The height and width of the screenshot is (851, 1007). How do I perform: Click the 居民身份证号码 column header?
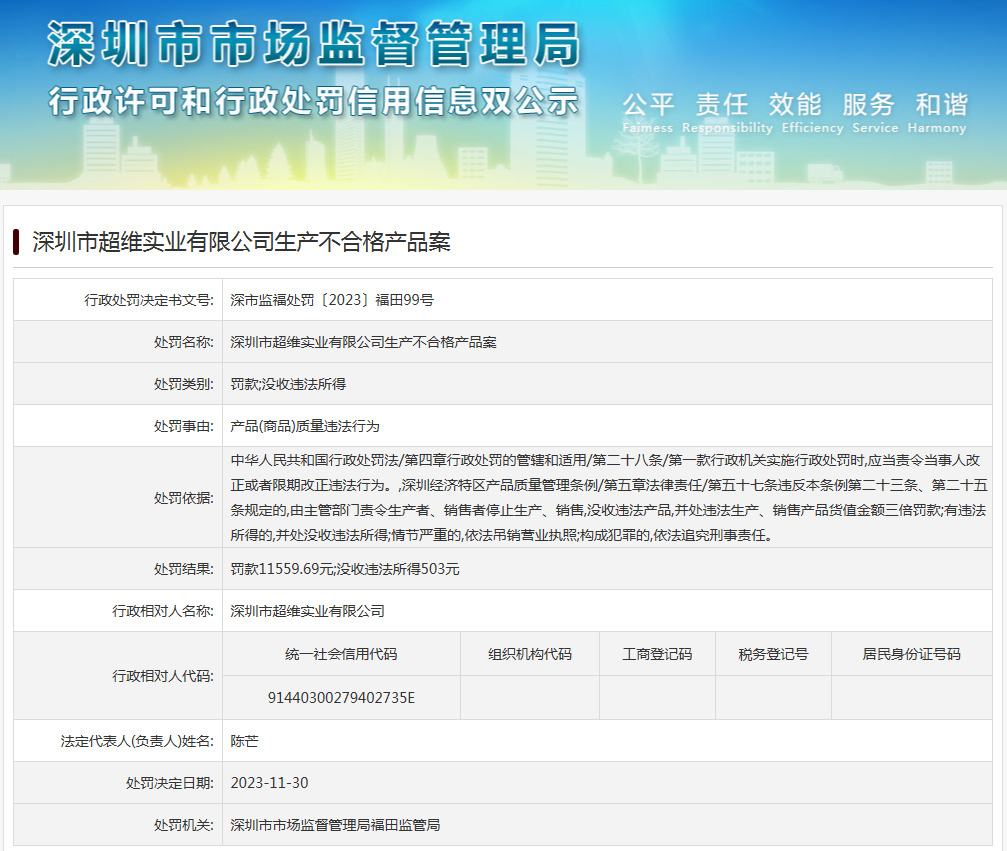(x=911, y=654)
